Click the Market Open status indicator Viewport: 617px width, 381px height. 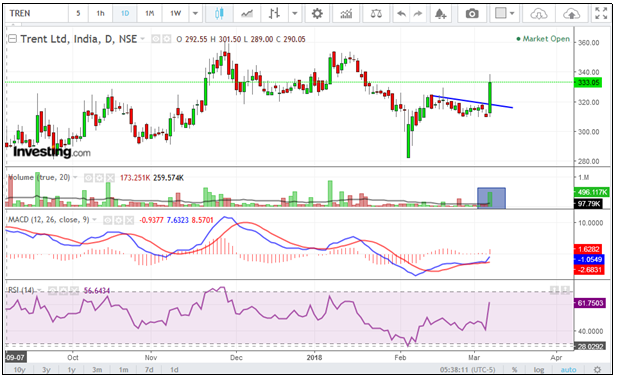(543, 39)
